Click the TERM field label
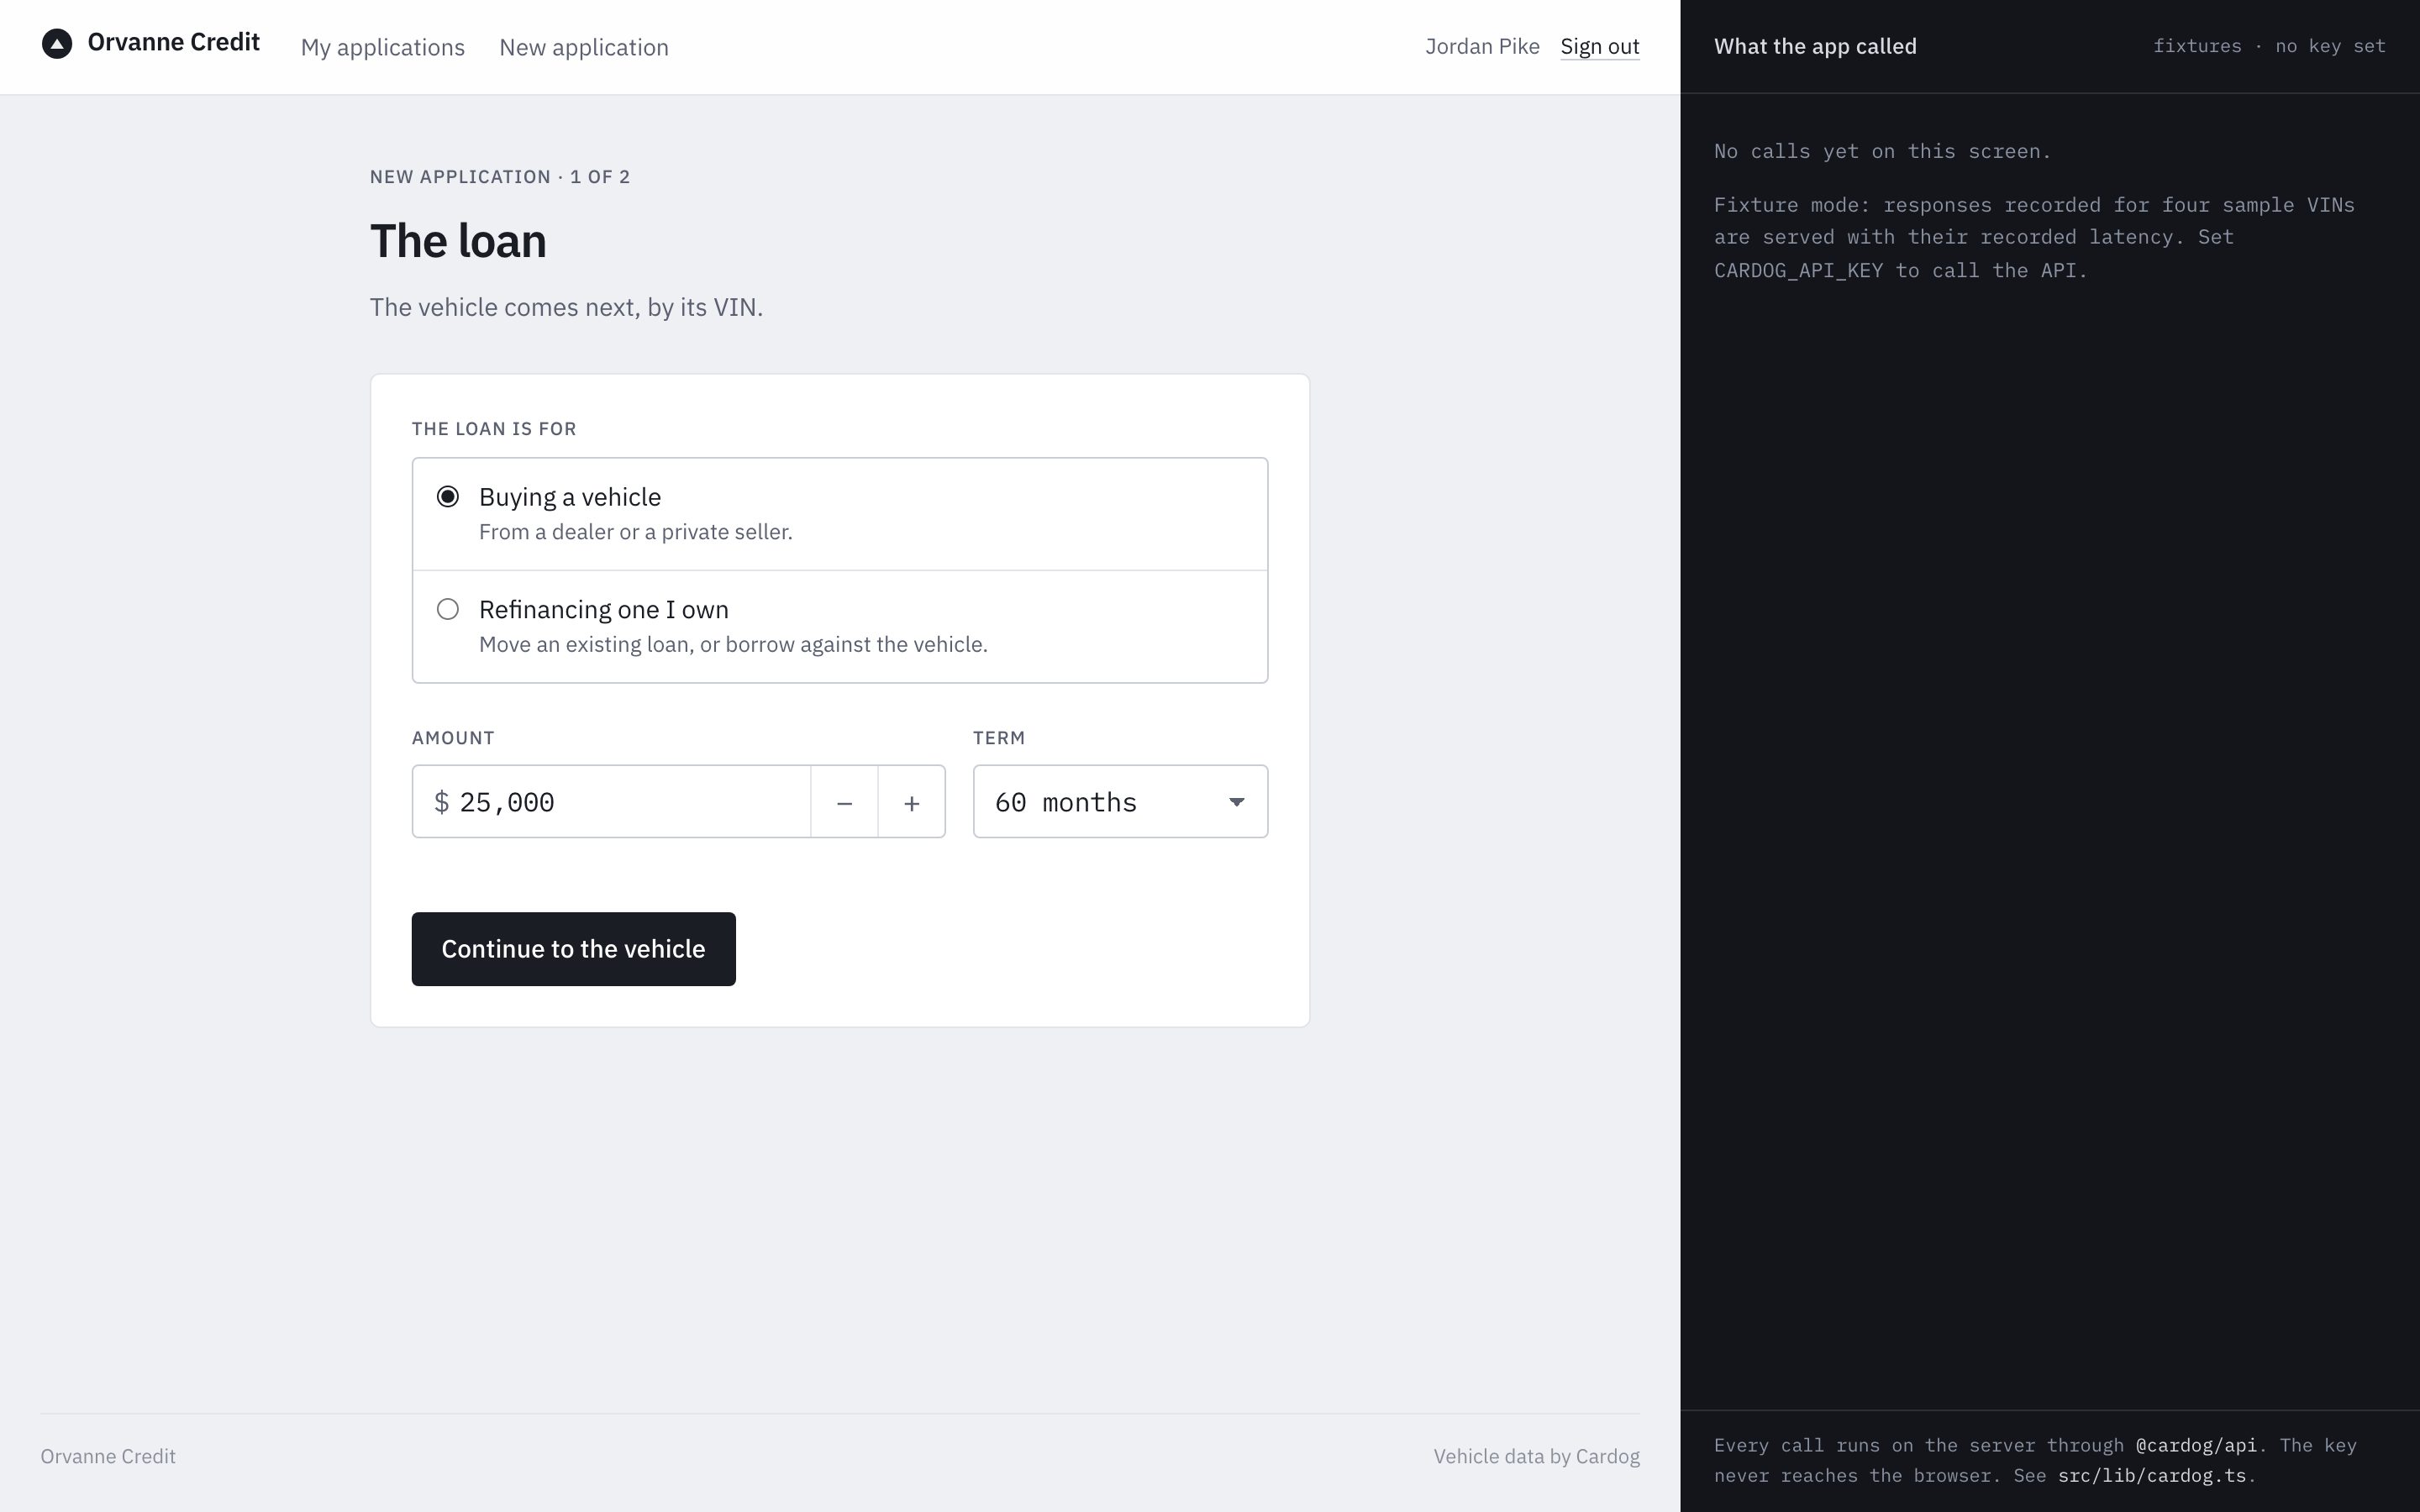Viewport: 2420px width, 1512px height. coord(999,738)
